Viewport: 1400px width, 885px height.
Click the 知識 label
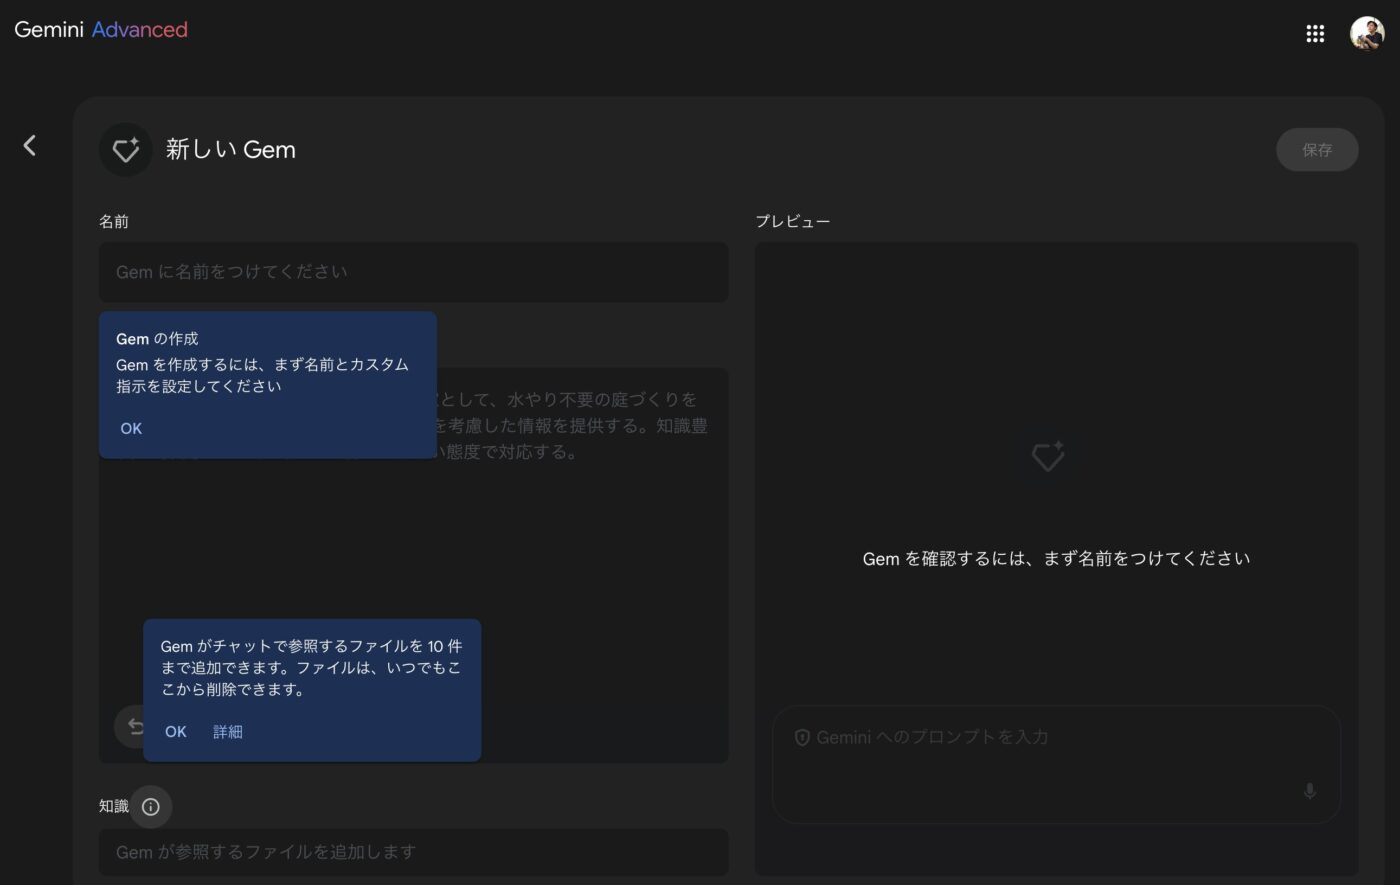pyautogui.click(x=113, y=806)
